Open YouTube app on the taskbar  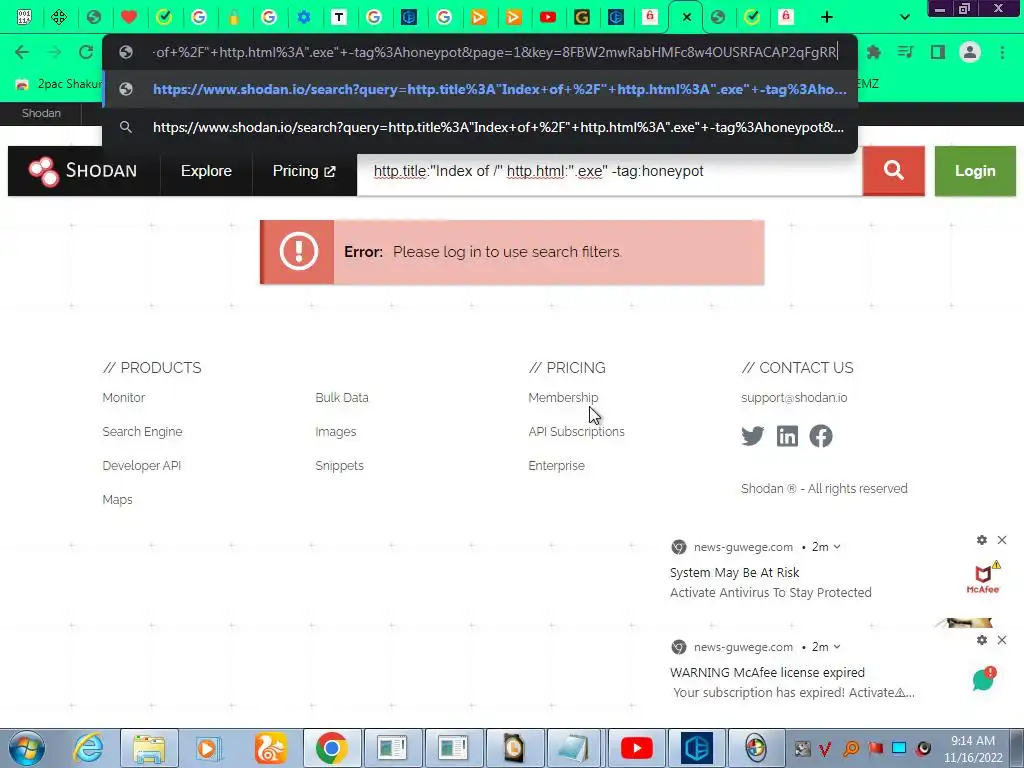(x=637, y=748)
